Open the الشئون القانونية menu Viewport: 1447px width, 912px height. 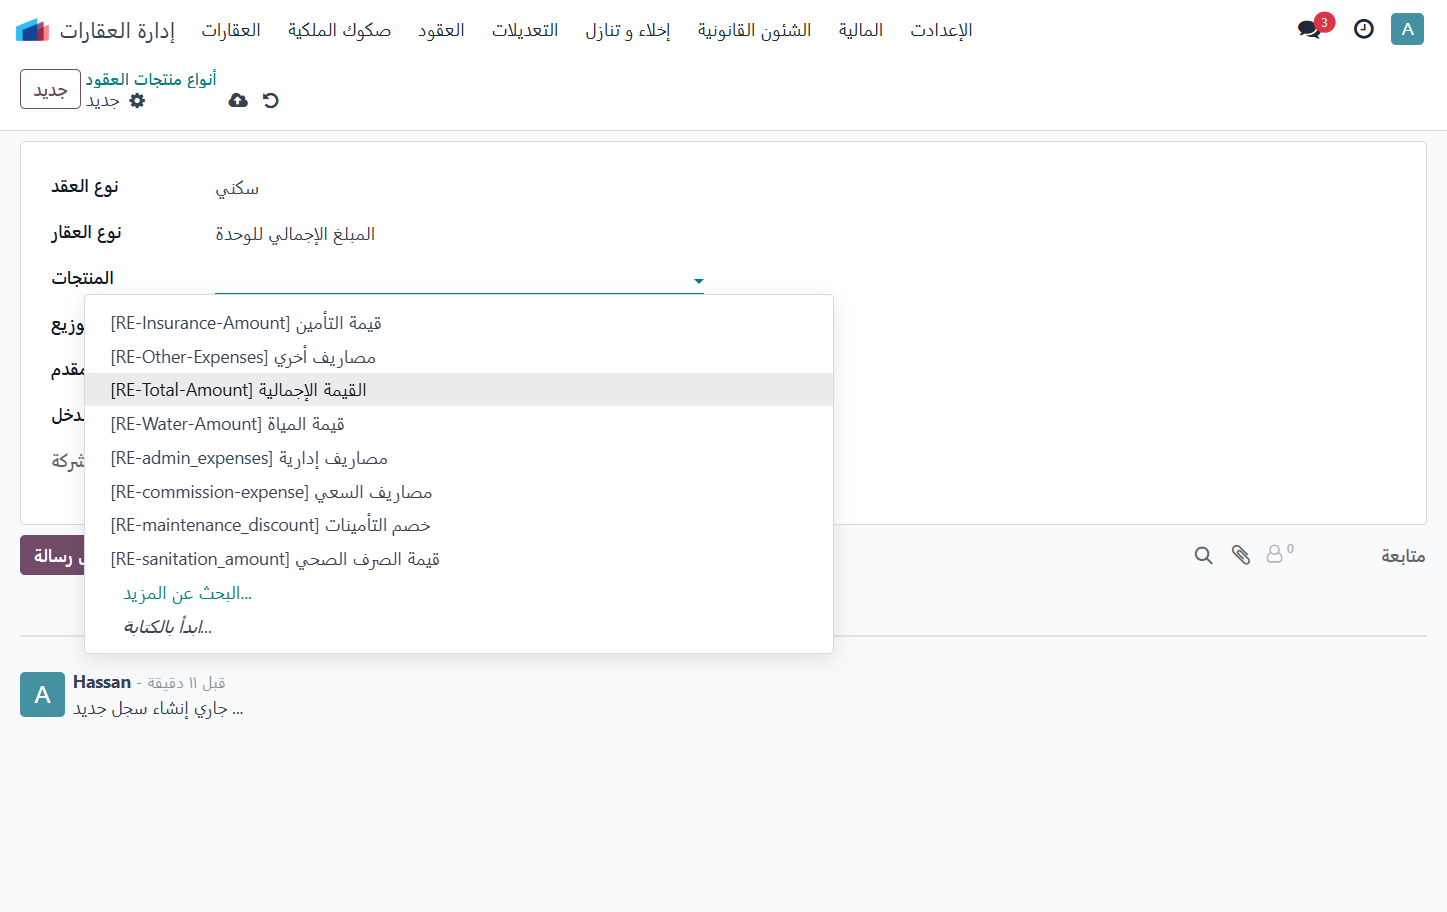coord(755,30)
